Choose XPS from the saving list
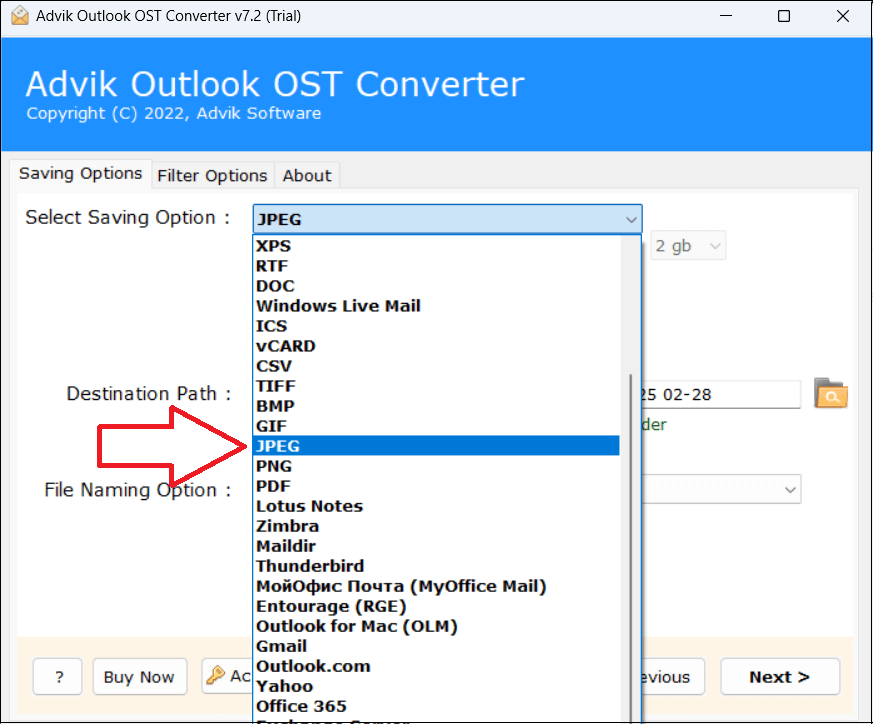This screenshot has width=873, height=724. 436,246
